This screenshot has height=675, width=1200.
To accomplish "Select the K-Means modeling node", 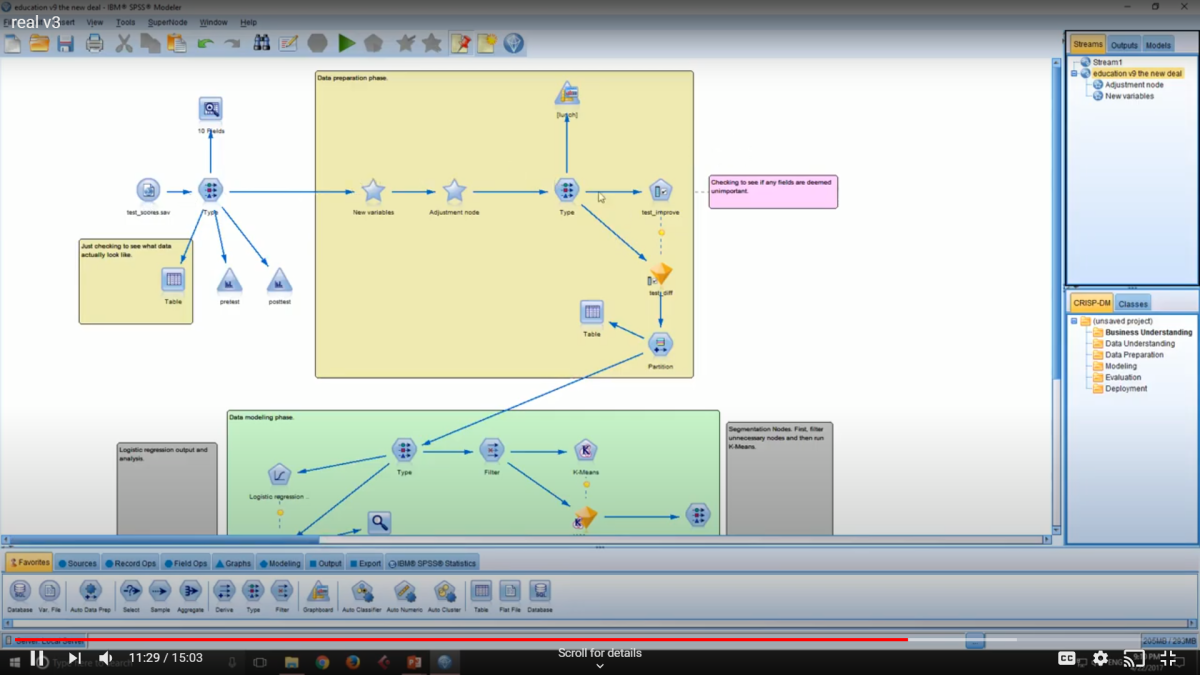I will click(x=586, y=451).
